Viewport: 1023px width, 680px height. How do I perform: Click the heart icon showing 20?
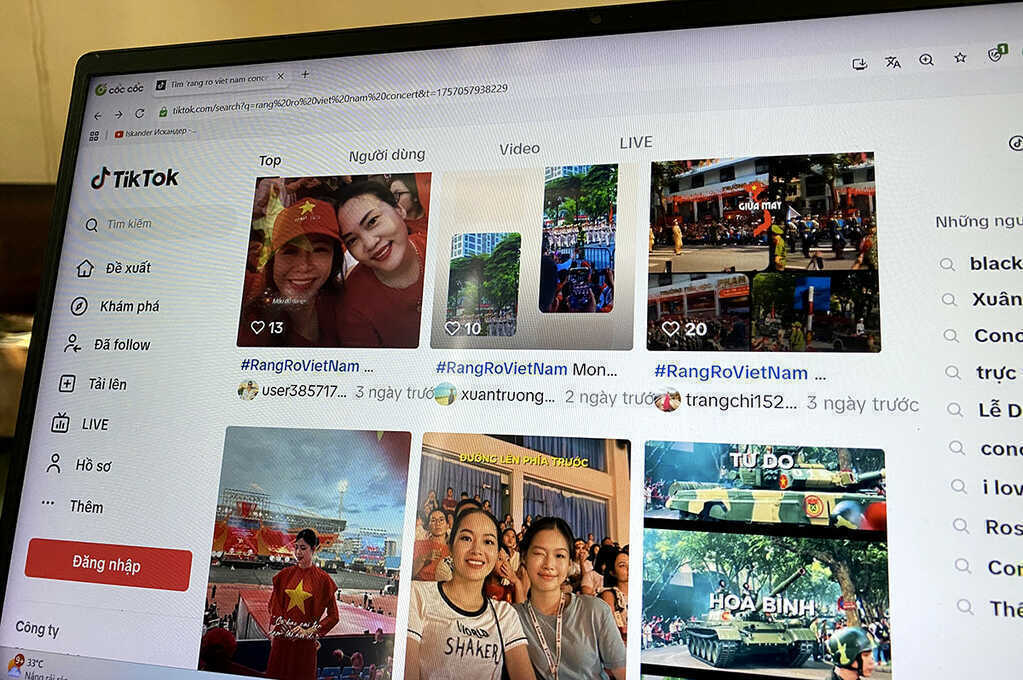click(x=670, y=328)
